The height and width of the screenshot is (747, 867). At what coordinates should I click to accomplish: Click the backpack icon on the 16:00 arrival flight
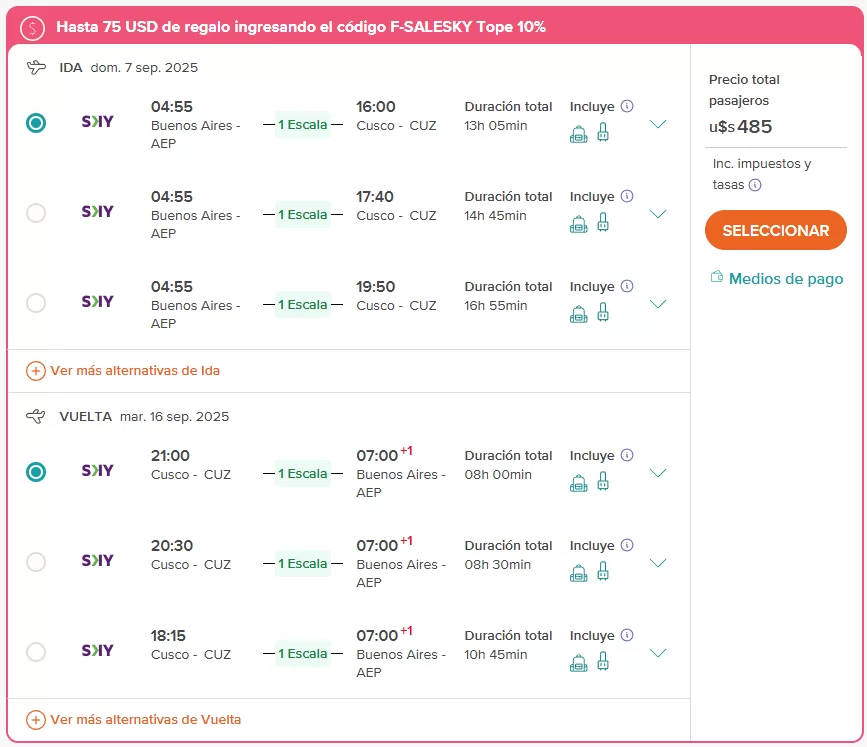point(578,133)
